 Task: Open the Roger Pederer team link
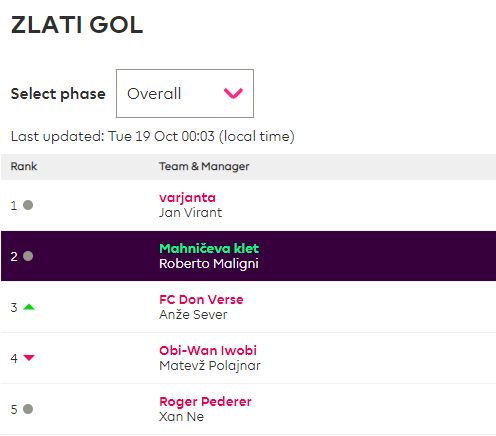point(205,401)
